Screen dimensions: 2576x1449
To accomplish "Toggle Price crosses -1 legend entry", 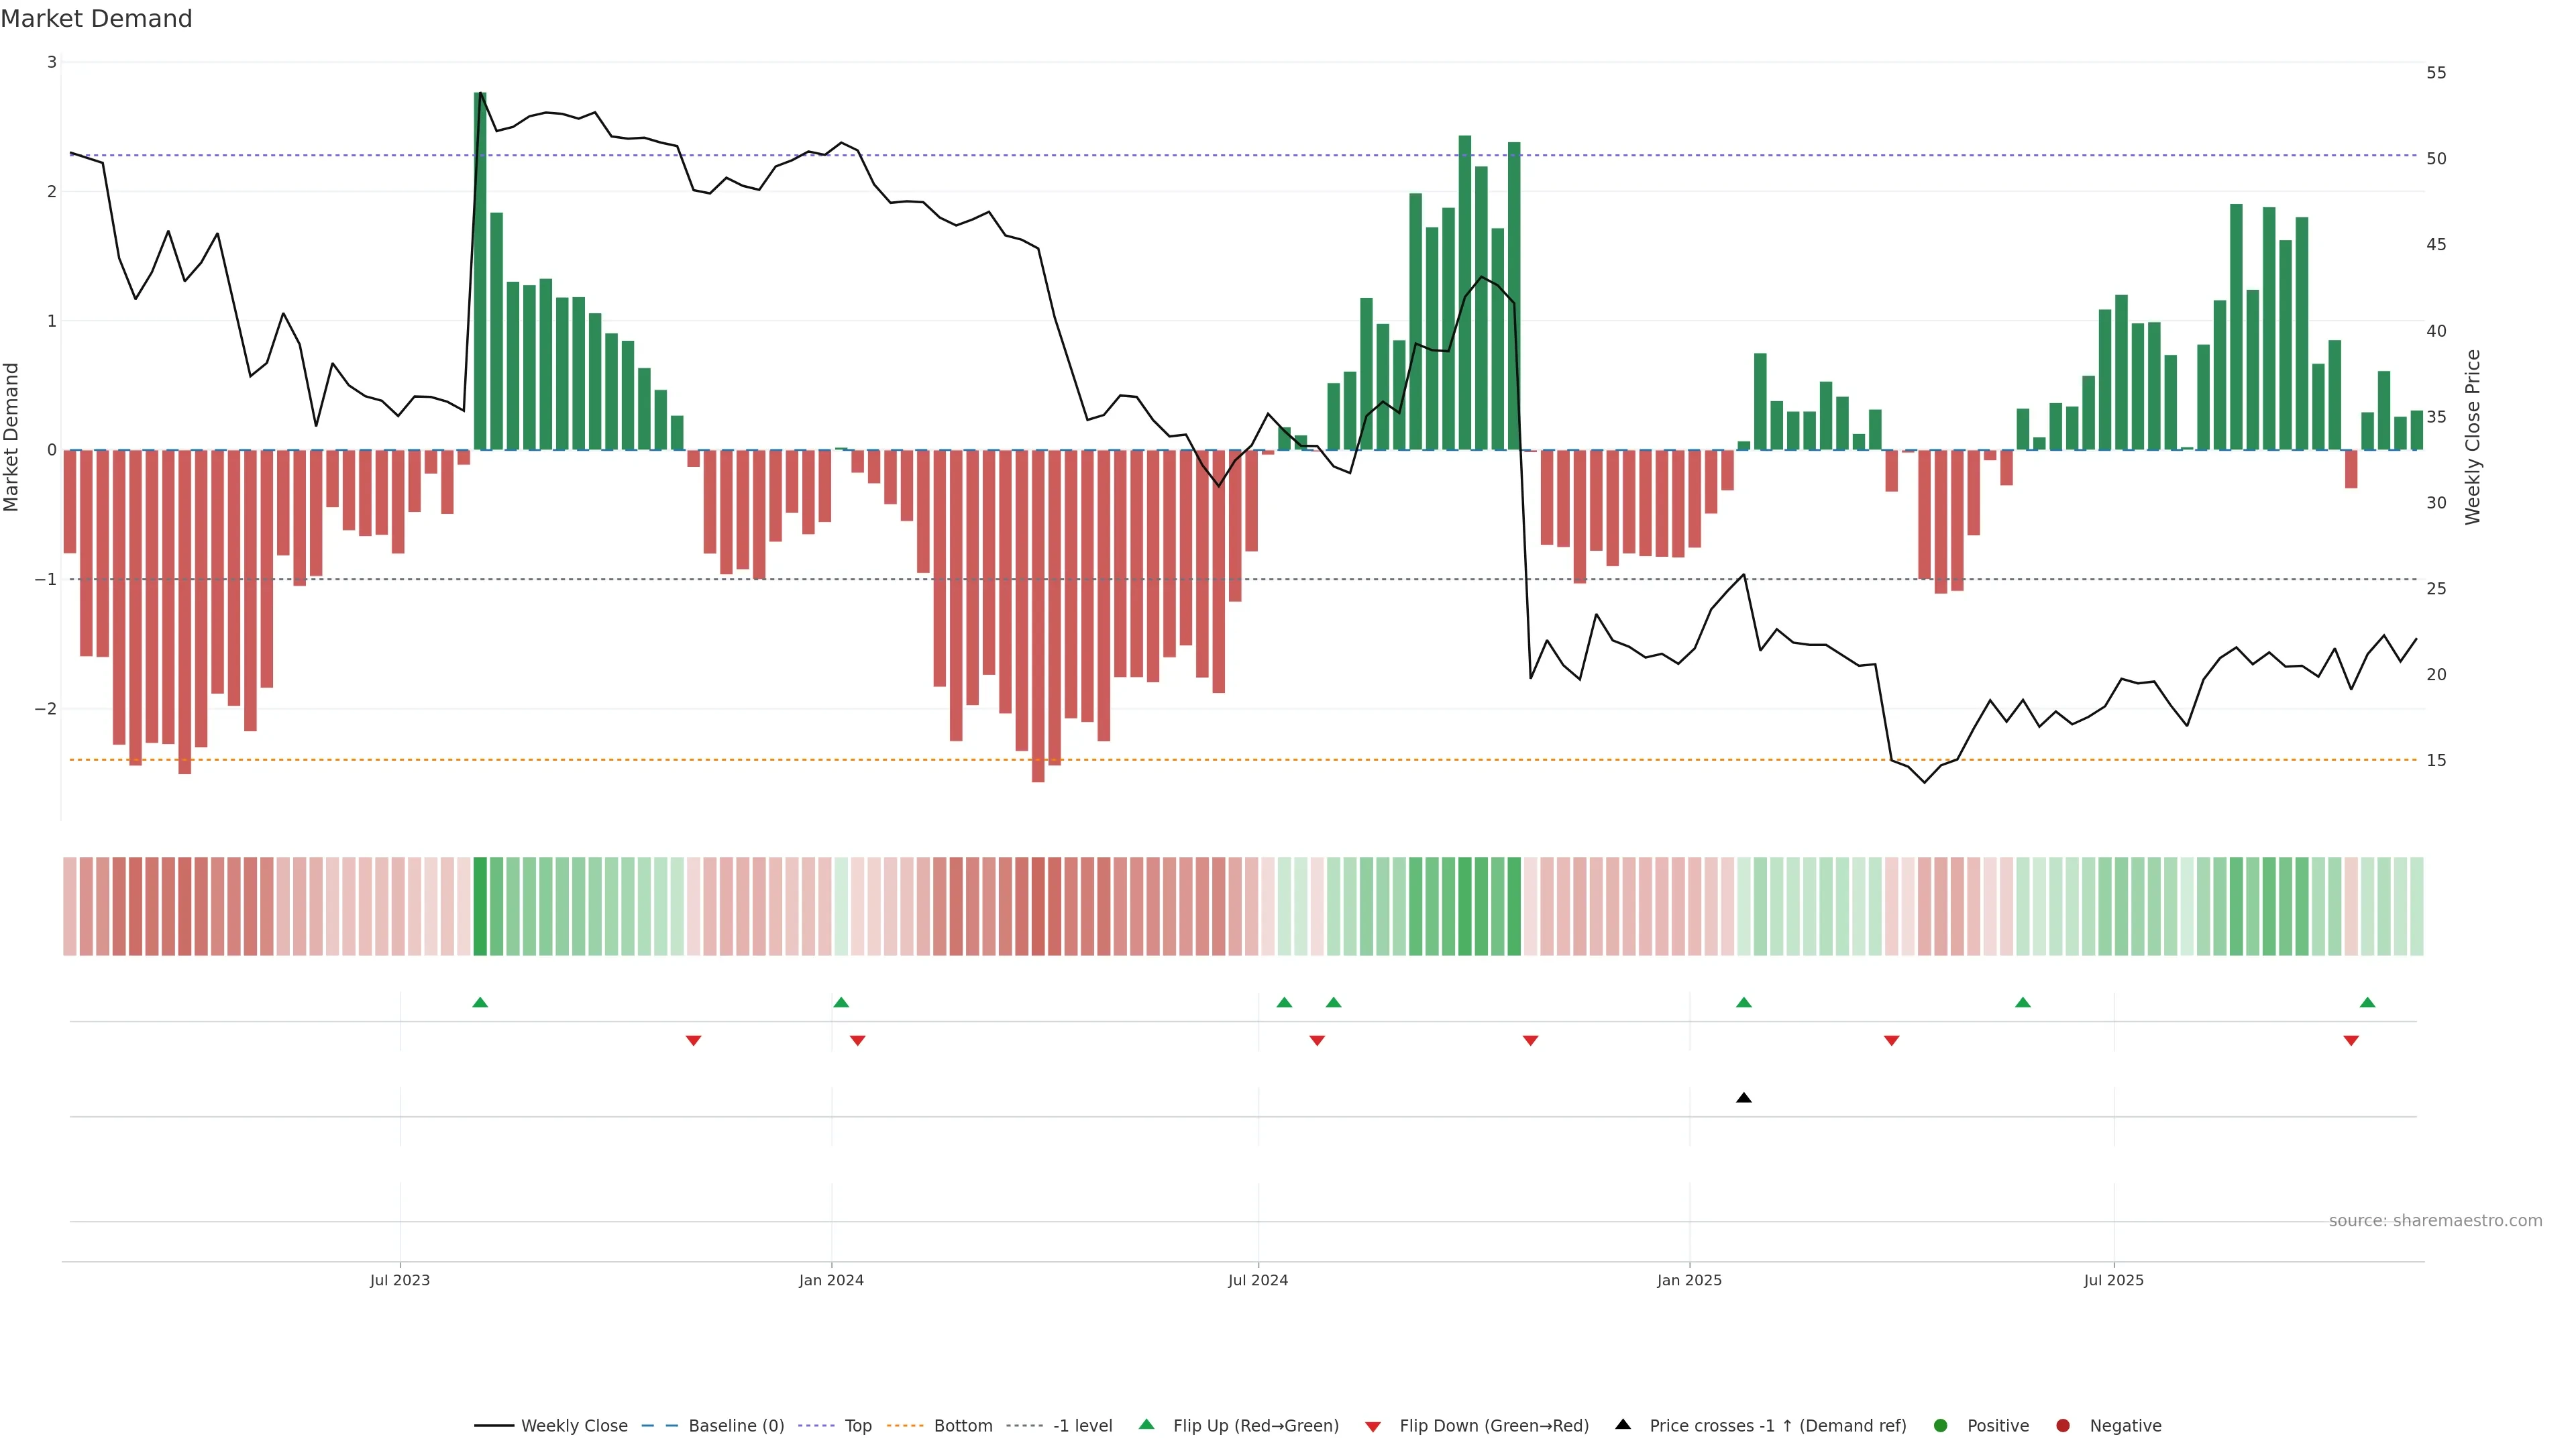I will [1777, 1426].
